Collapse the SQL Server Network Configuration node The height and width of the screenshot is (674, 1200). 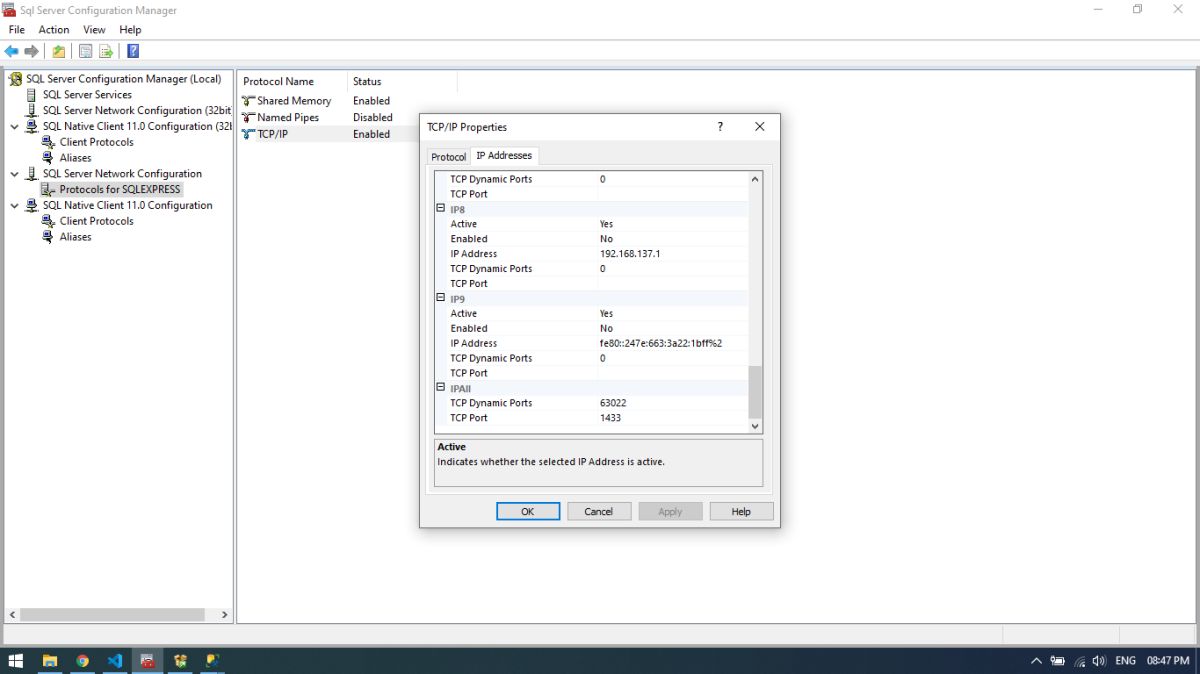(14, 174)
